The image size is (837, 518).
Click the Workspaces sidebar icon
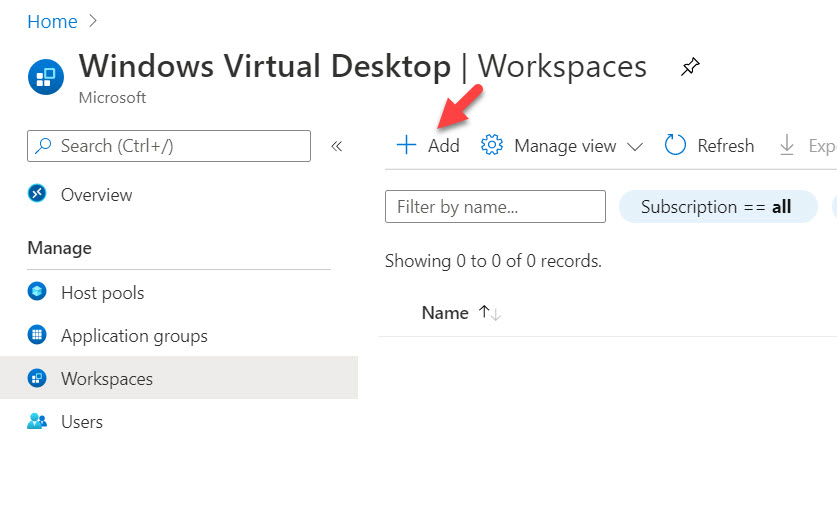37,378
